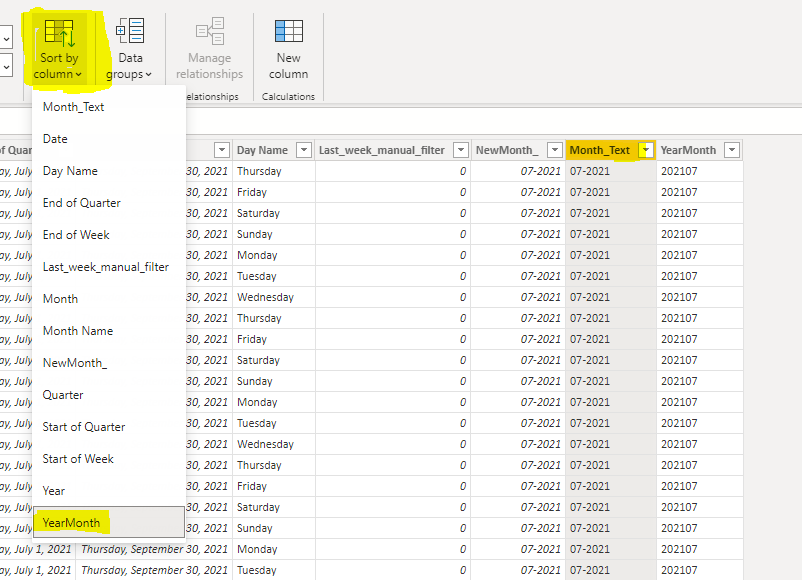Select NewMonth_ in the sort menu
802x580 pixels.
coord(108,363)
